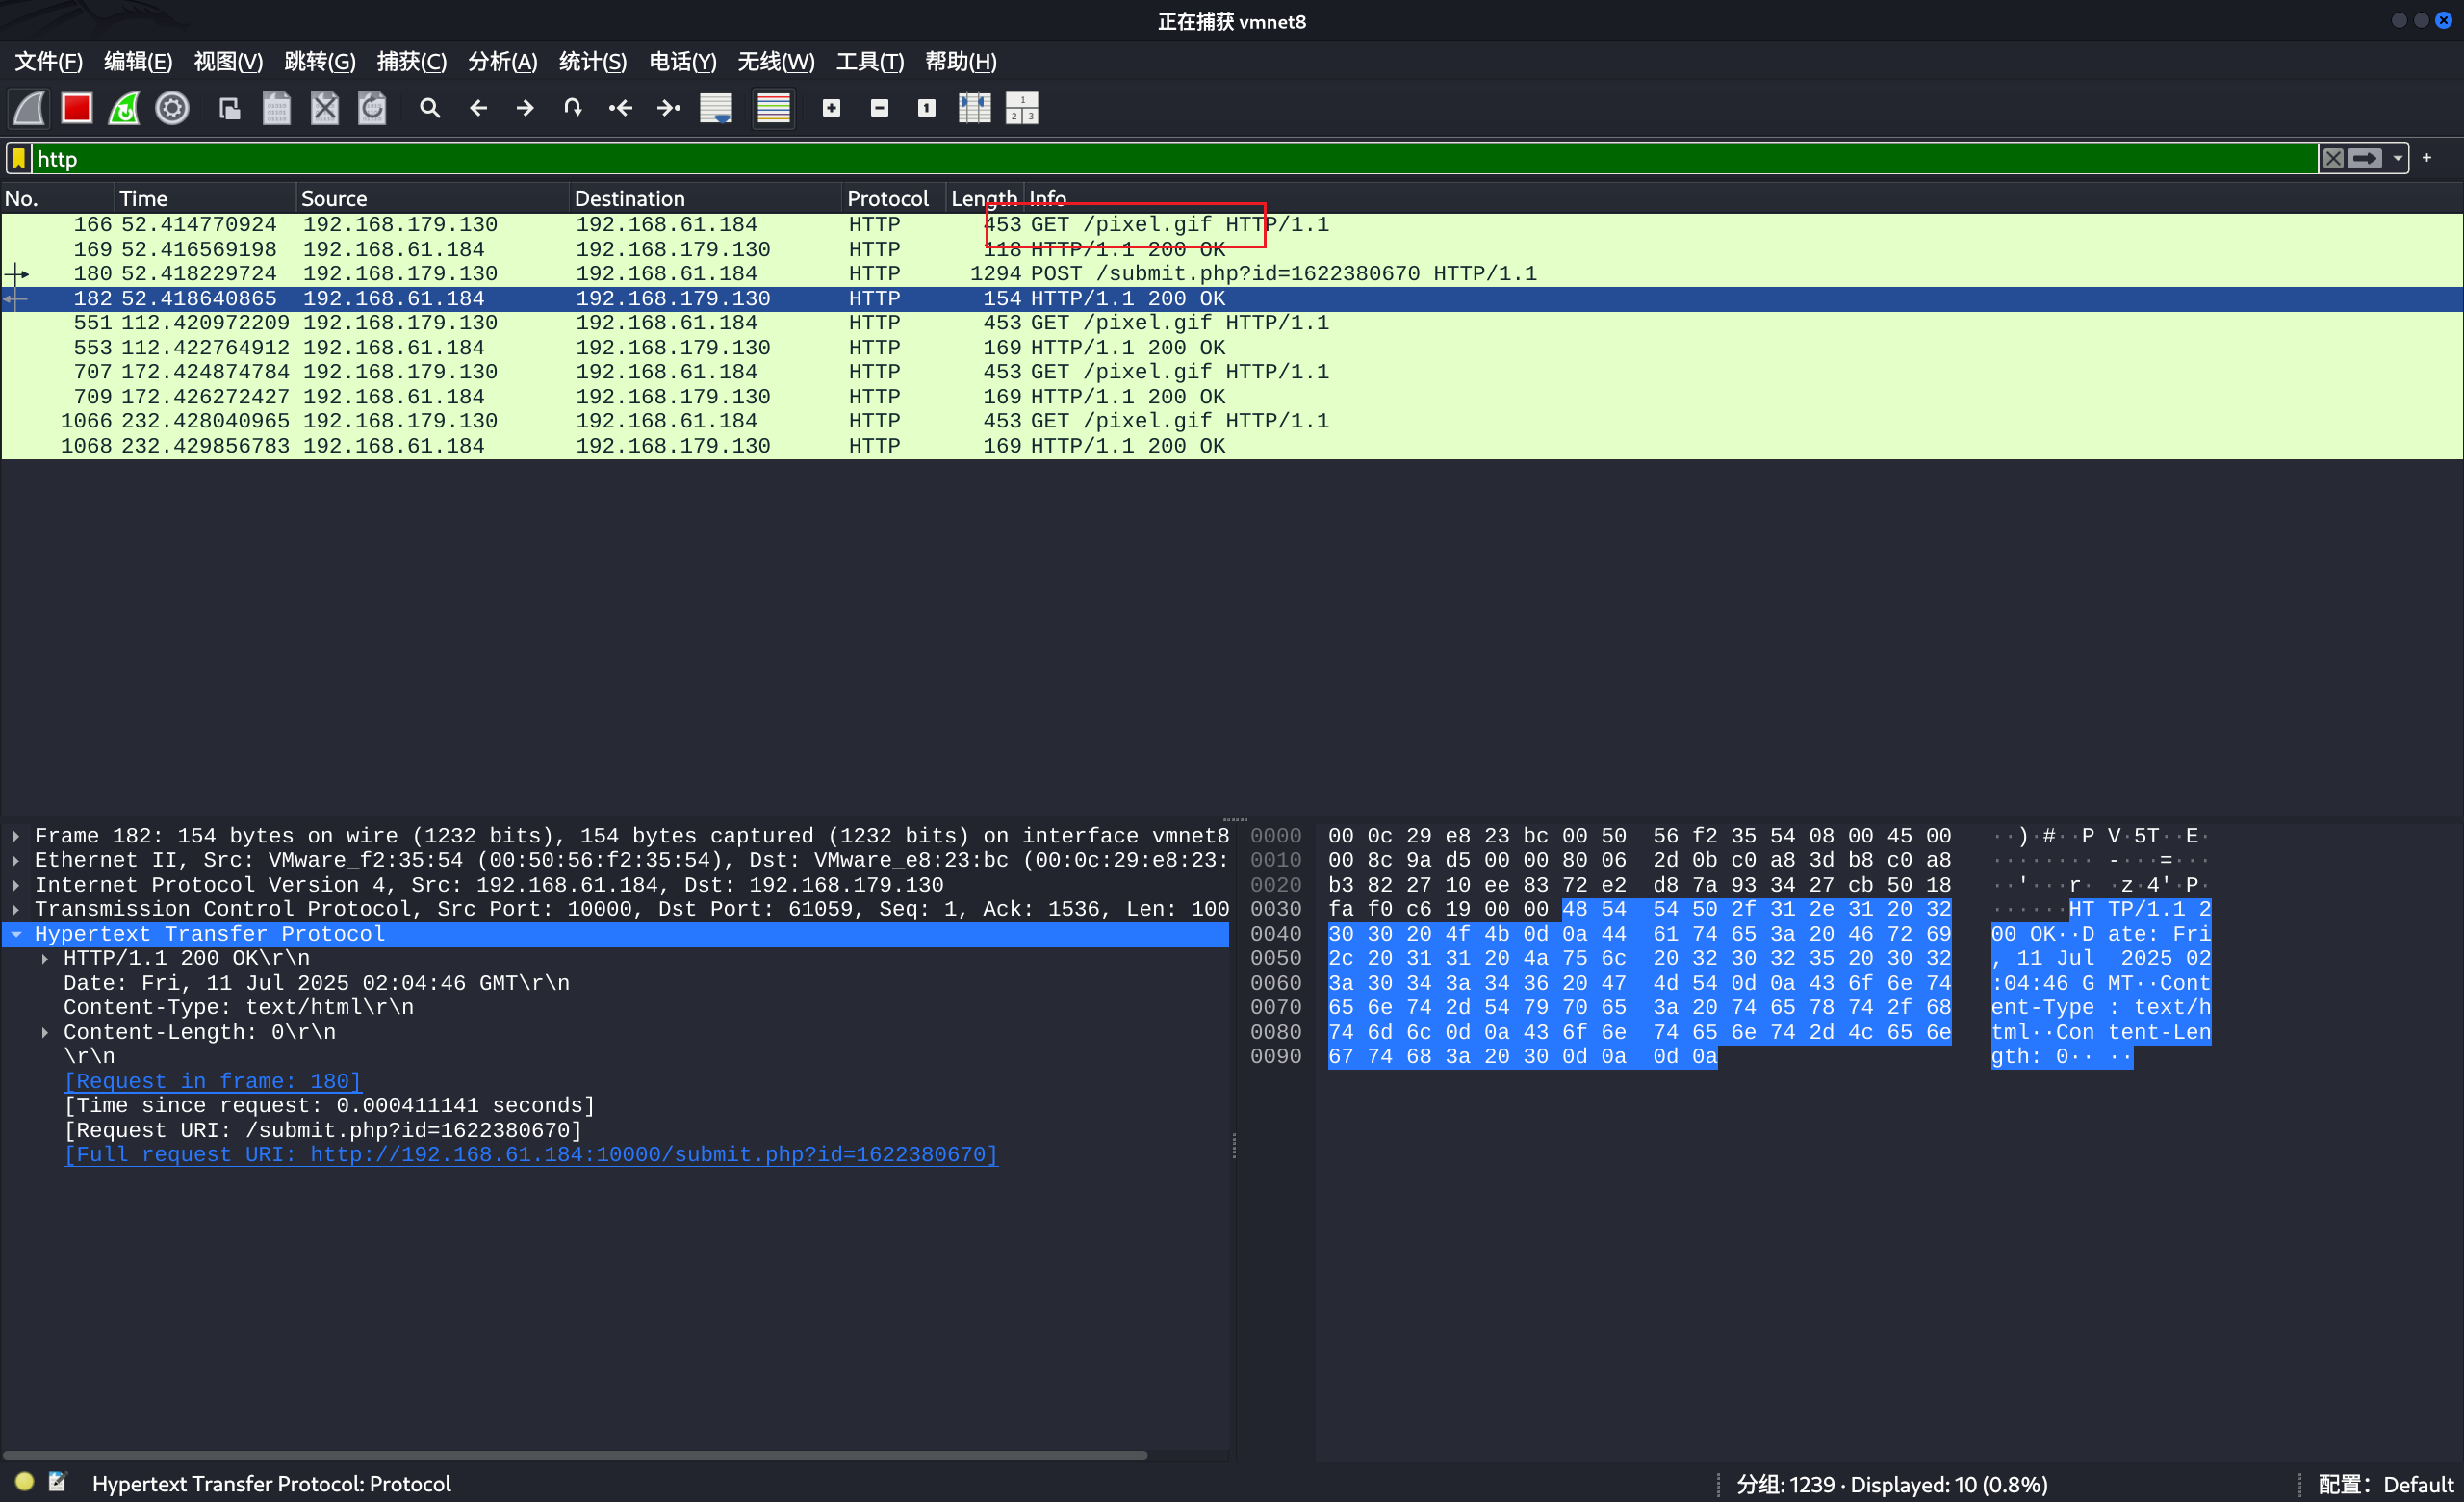The width and height of the screenshot is (2464, 1502).
Task: Open capture options gear icon
Action: (x=172, y=108)
